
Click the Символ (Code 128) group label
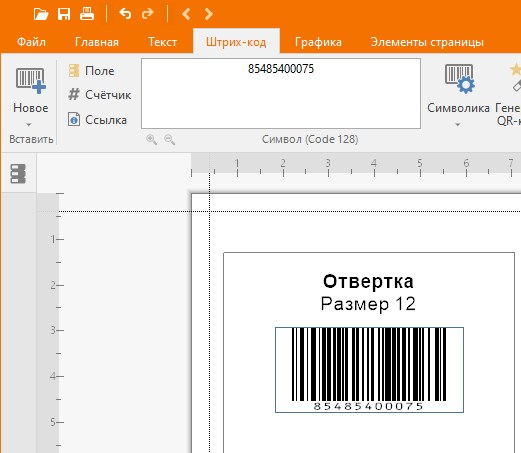tap(310, 139)
